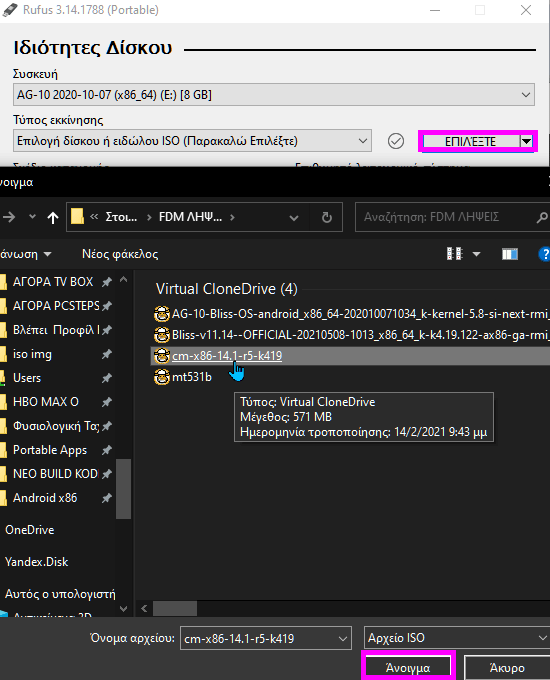Viewport: 550px width, 680px height.
Task: Click Νέος φάκελος
Action: [x=120, y=254]
